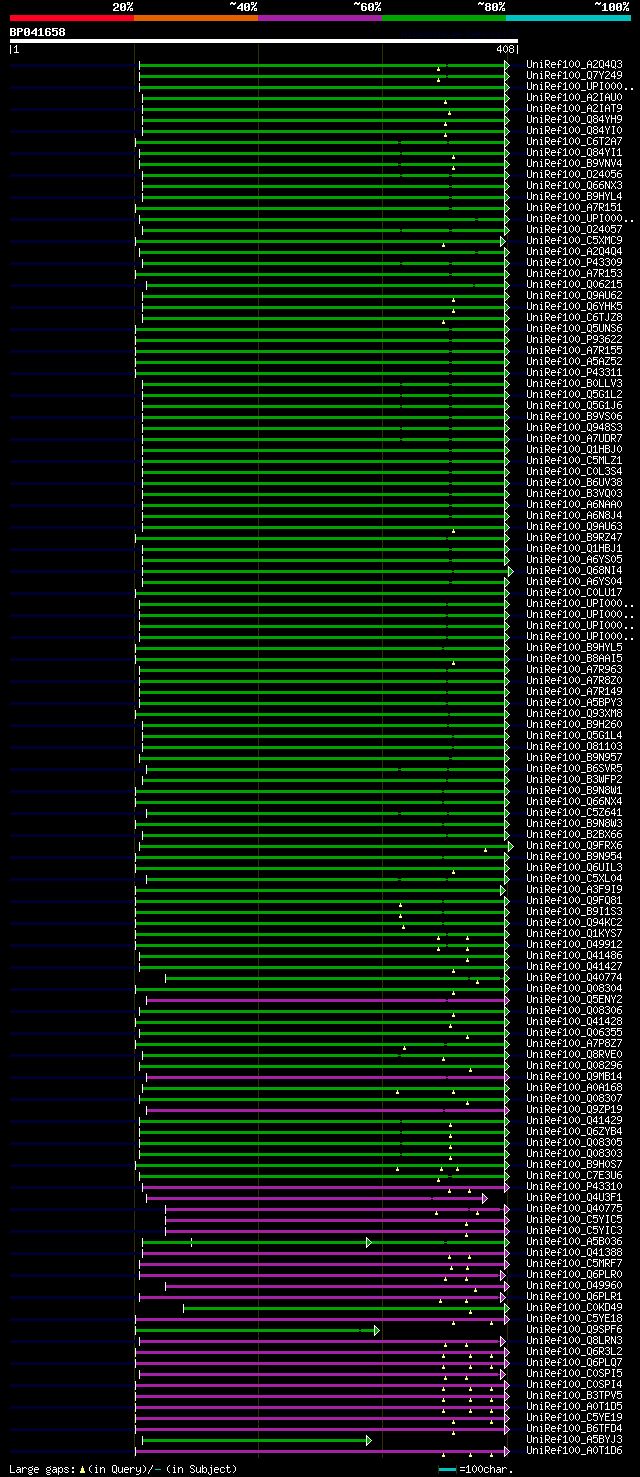Select the UniRef100_B6TFD4 label
The width and height of the screenshot is (640, 1477).
(x=574, y=1428)
